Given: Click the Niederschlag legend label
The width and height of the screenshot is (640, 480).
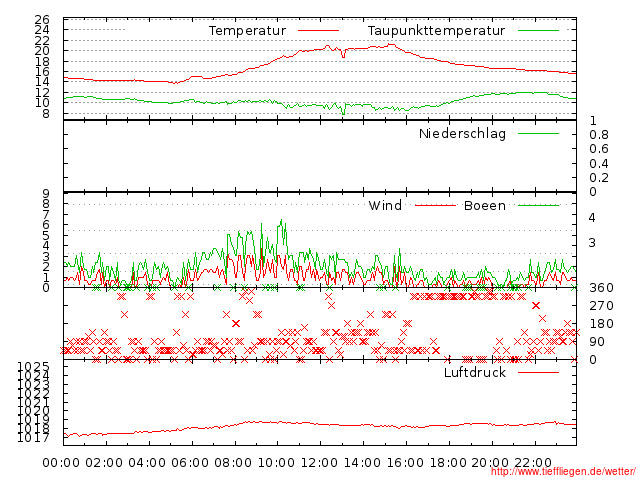Looking at the screenshot, I should (462, 133).
